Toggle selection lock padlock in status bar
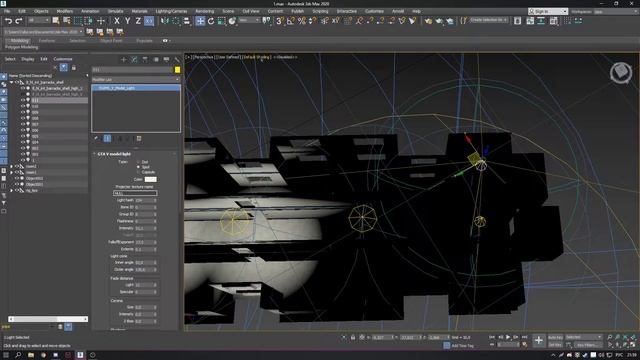The height and width of the screenshot is (360, 640). point(353,338)
